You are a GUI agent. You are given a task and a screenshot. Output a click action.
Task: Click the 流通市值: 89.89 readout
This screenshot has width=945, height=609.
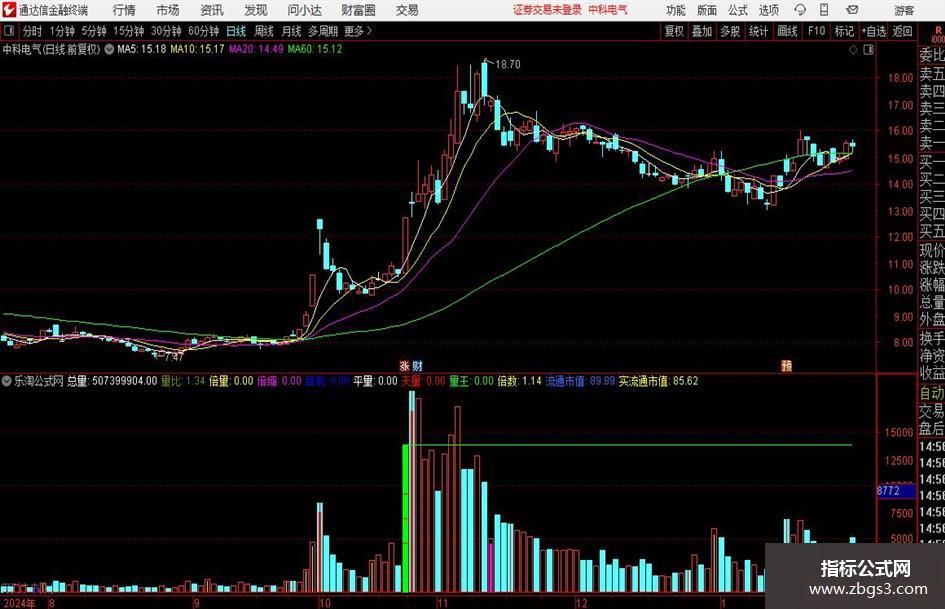[x=580, y=381]
